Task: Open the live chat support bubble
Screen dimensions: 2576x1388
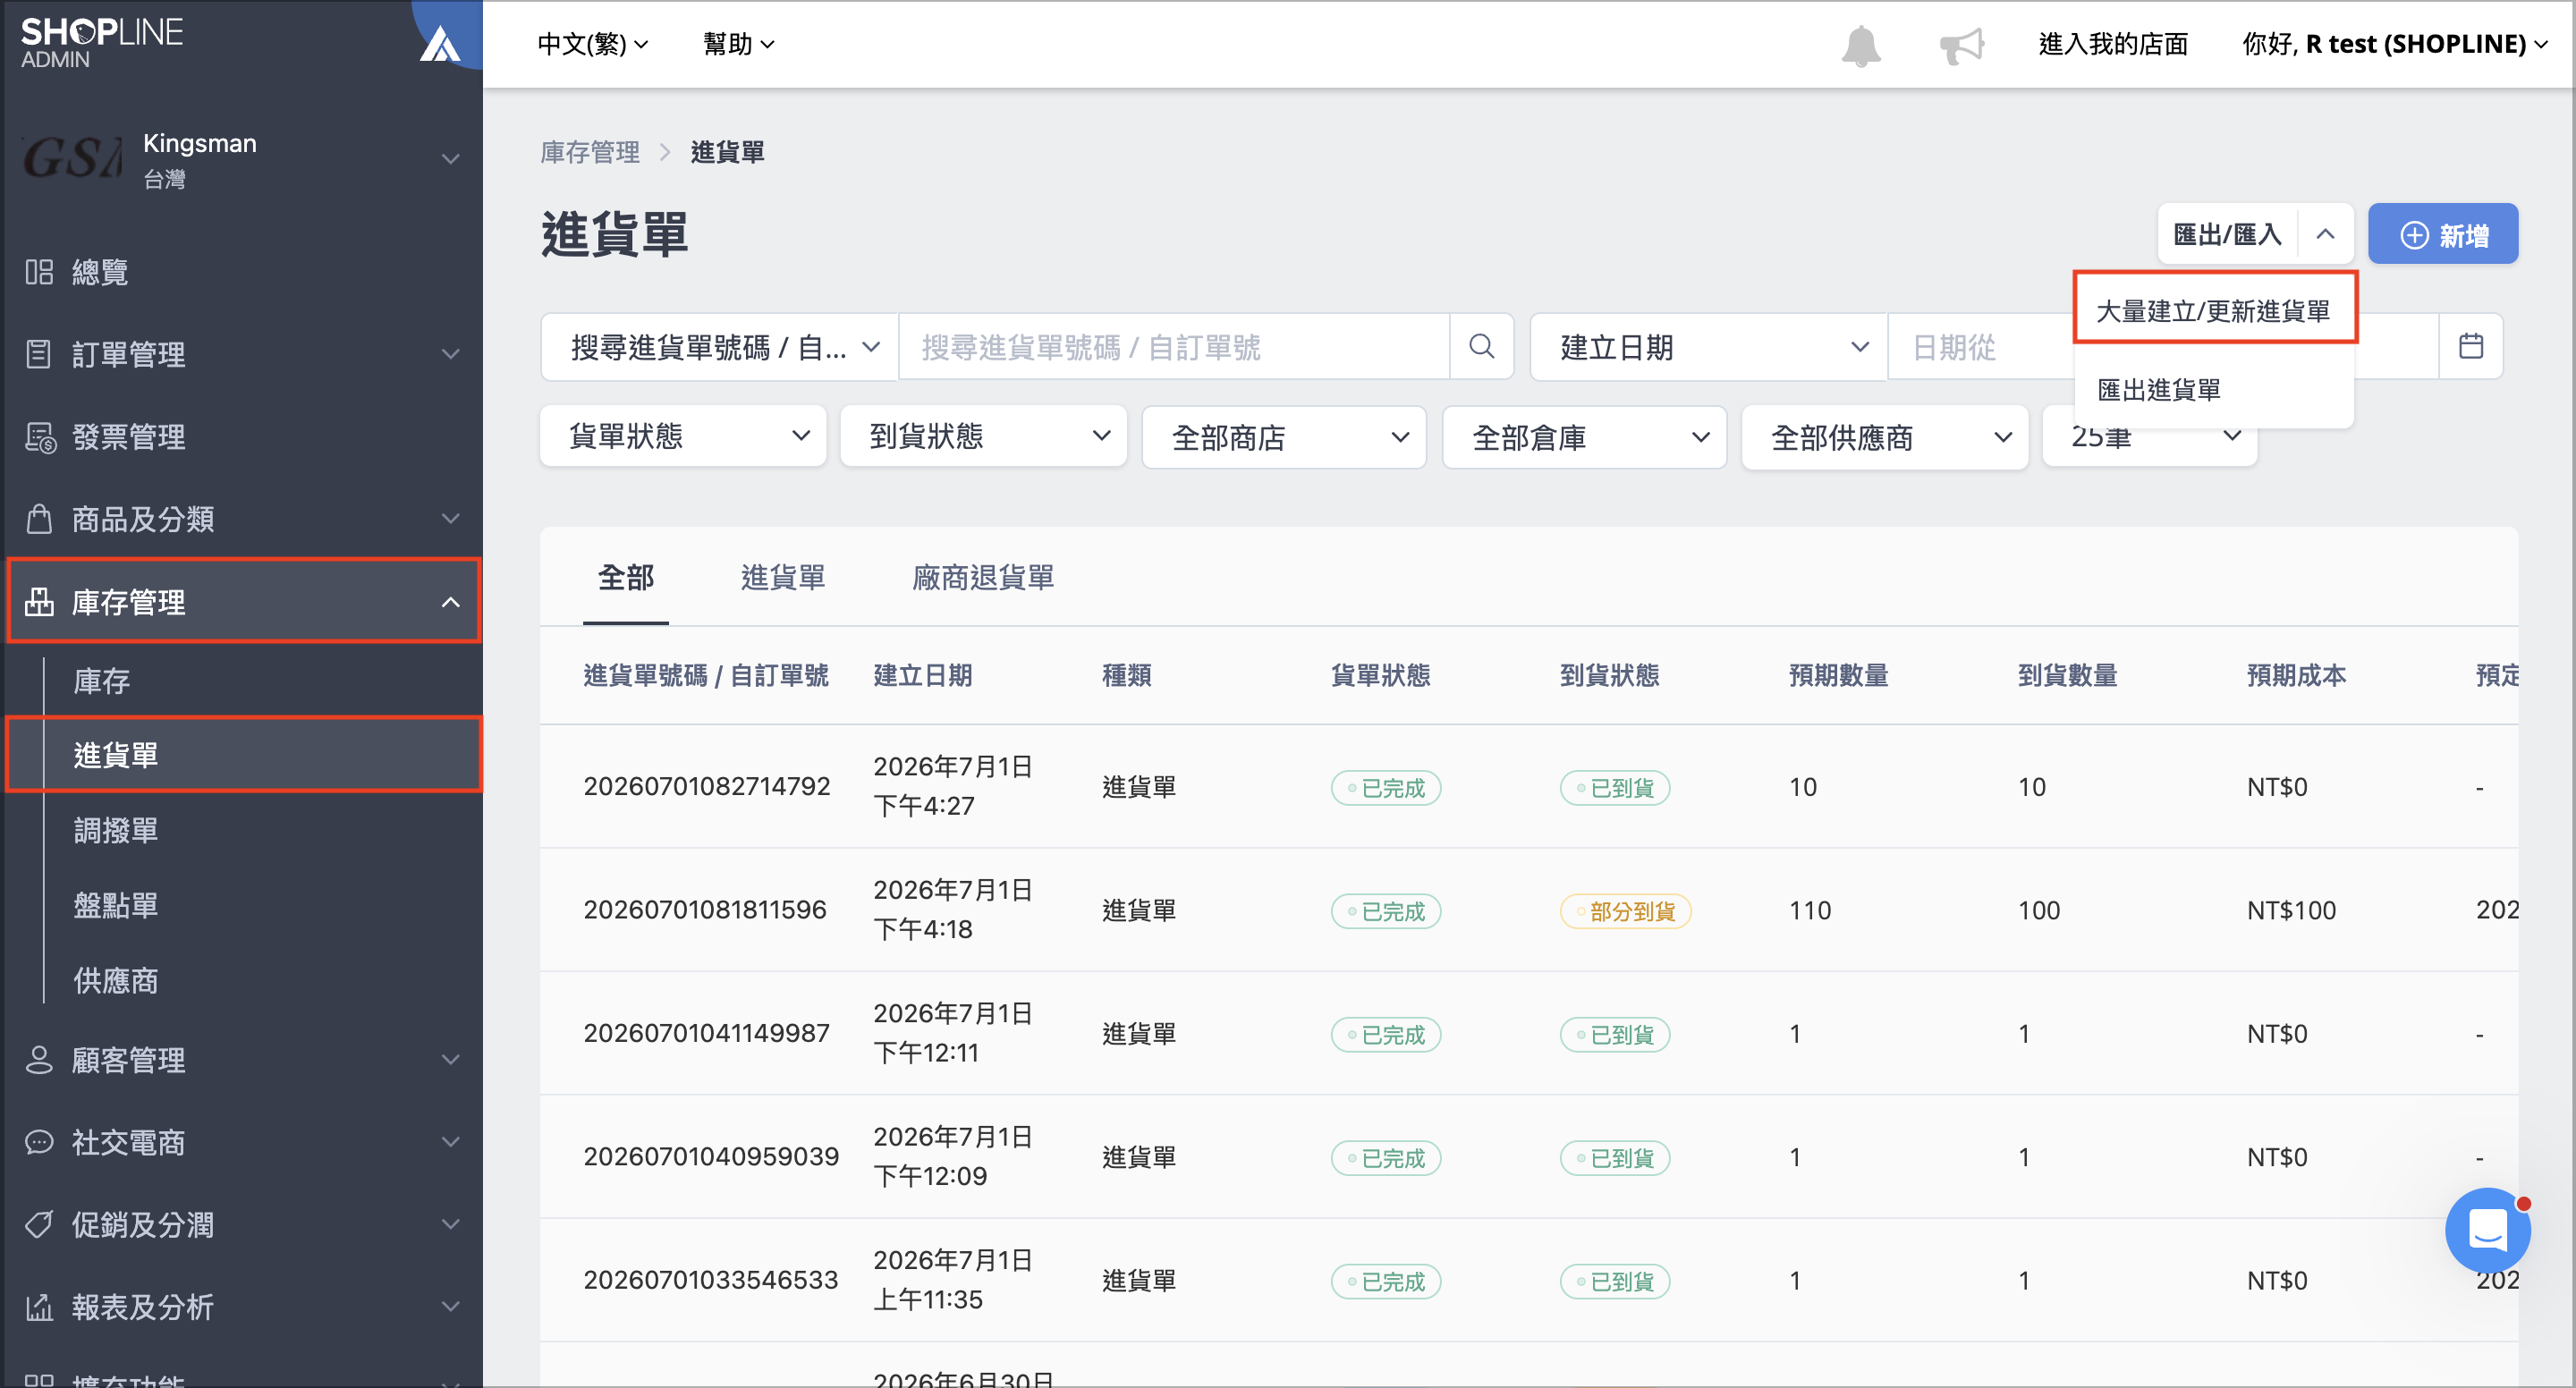Action: pyautogui.click(x=2487, y=1230)
